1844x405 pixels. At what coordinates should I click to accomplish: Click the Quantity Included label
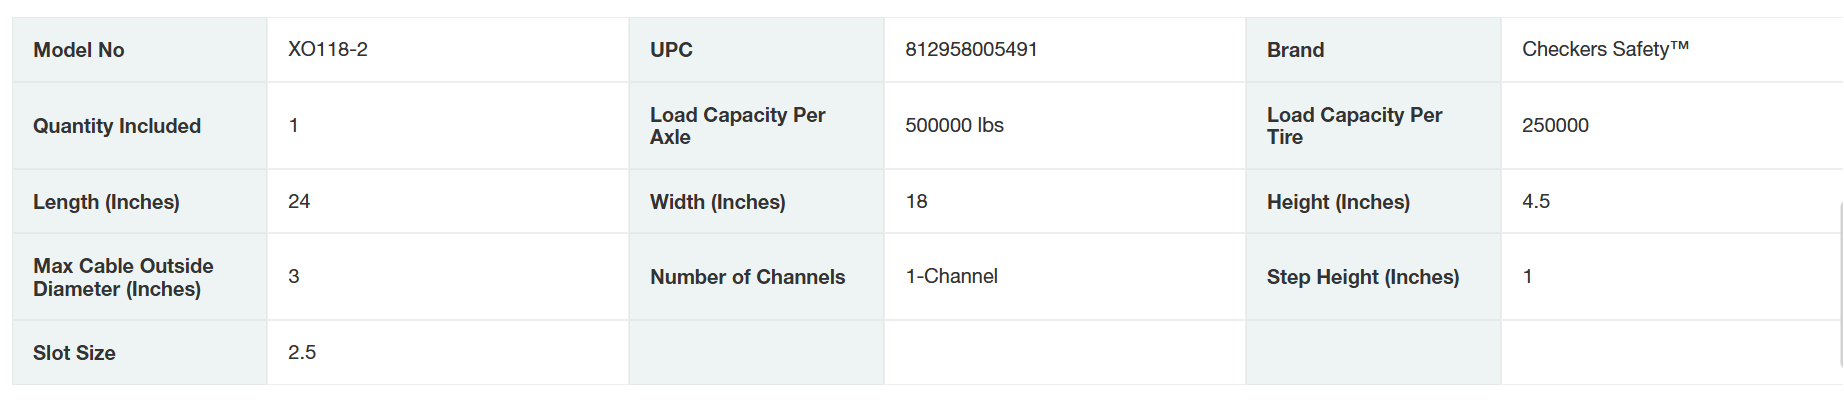(x=117, y=126)
